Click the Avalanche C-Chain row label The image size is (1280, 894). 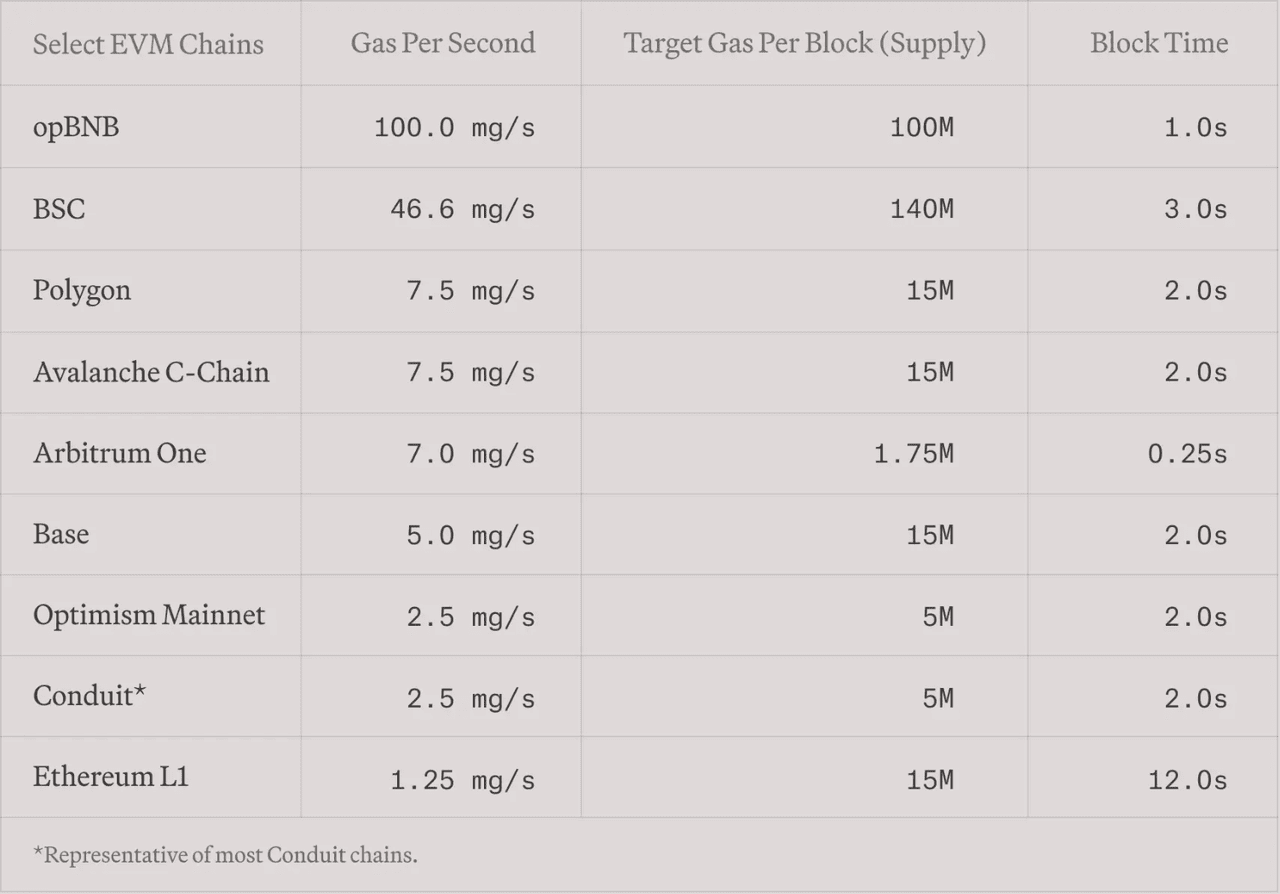pyautogui.click(x=151, y=372)
